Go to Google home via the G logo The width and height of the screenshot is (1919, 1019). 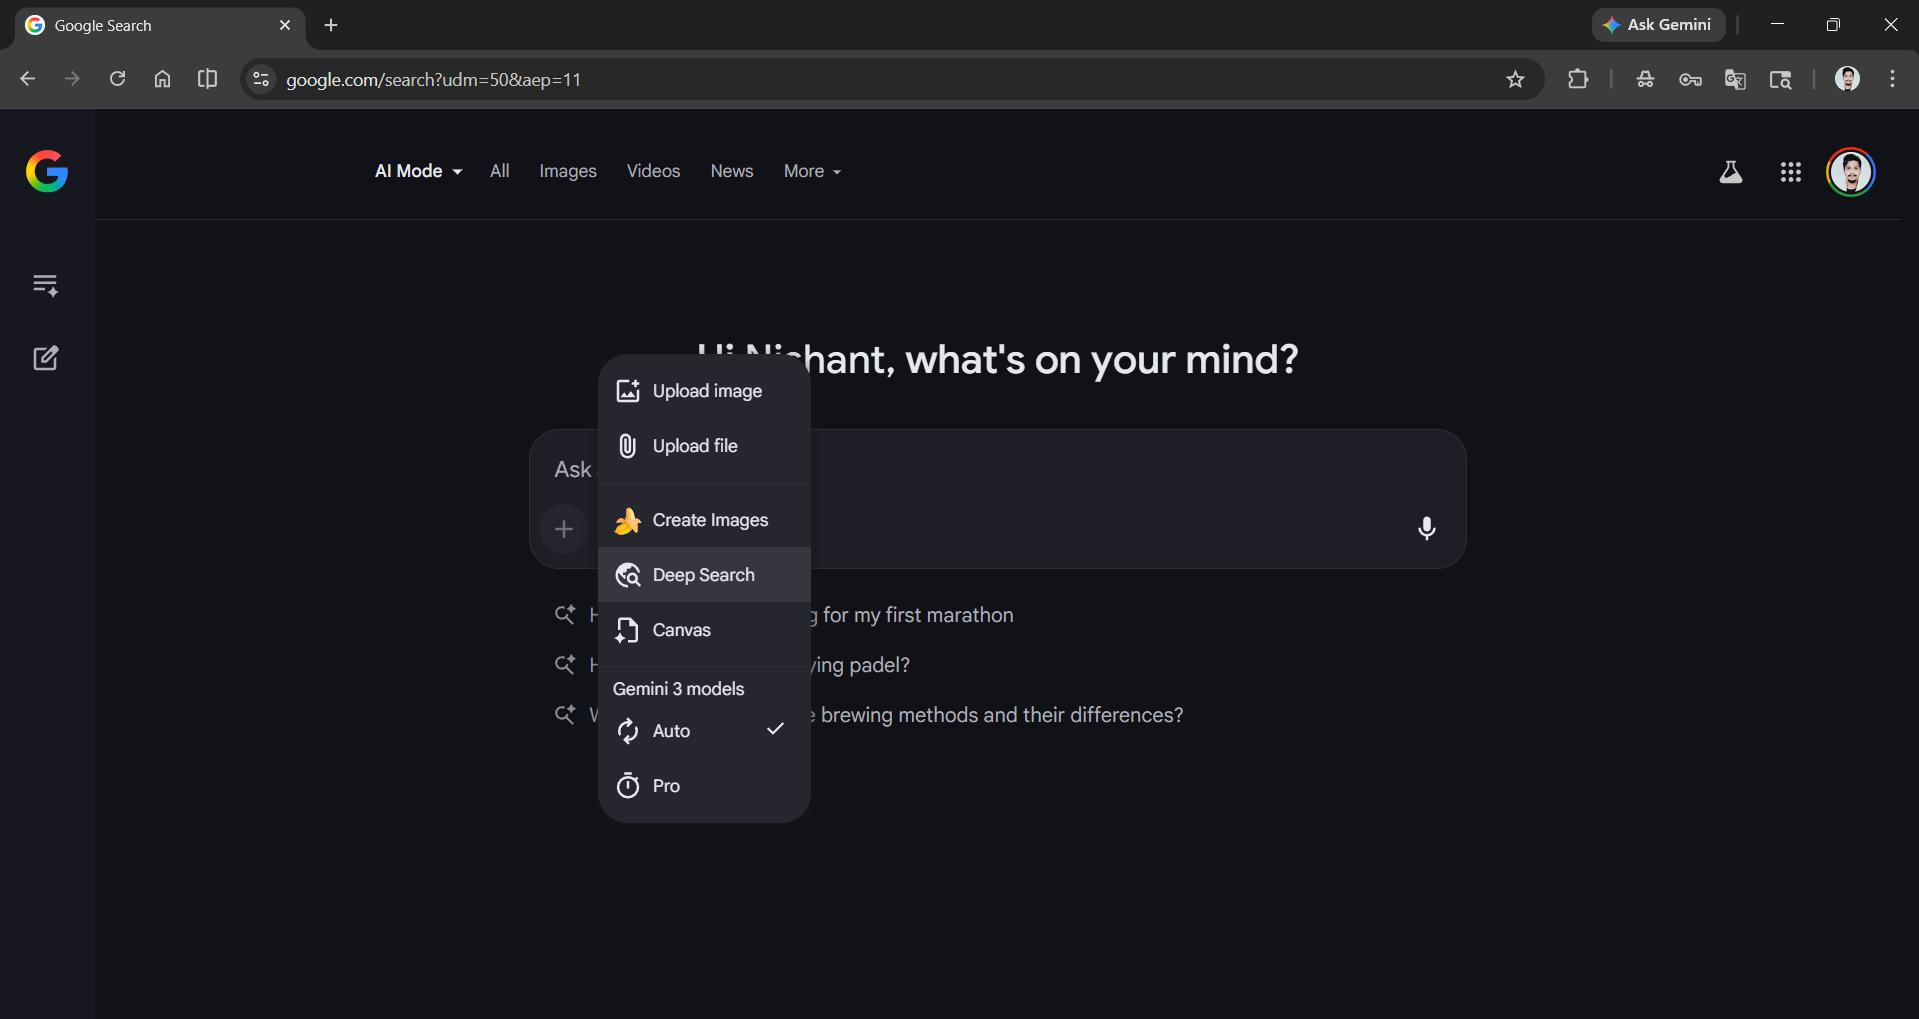[46, 171]
